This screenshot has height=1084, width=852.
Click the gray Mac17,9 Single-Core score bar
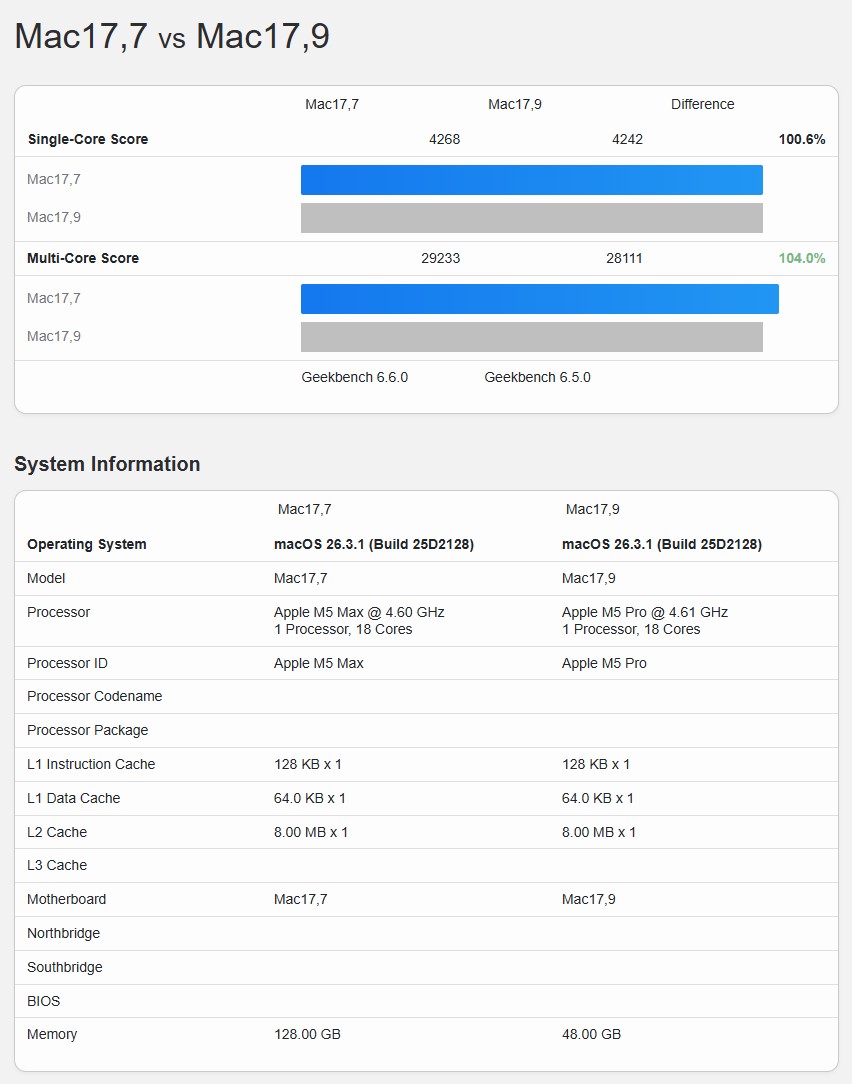[x=531, y=218]
